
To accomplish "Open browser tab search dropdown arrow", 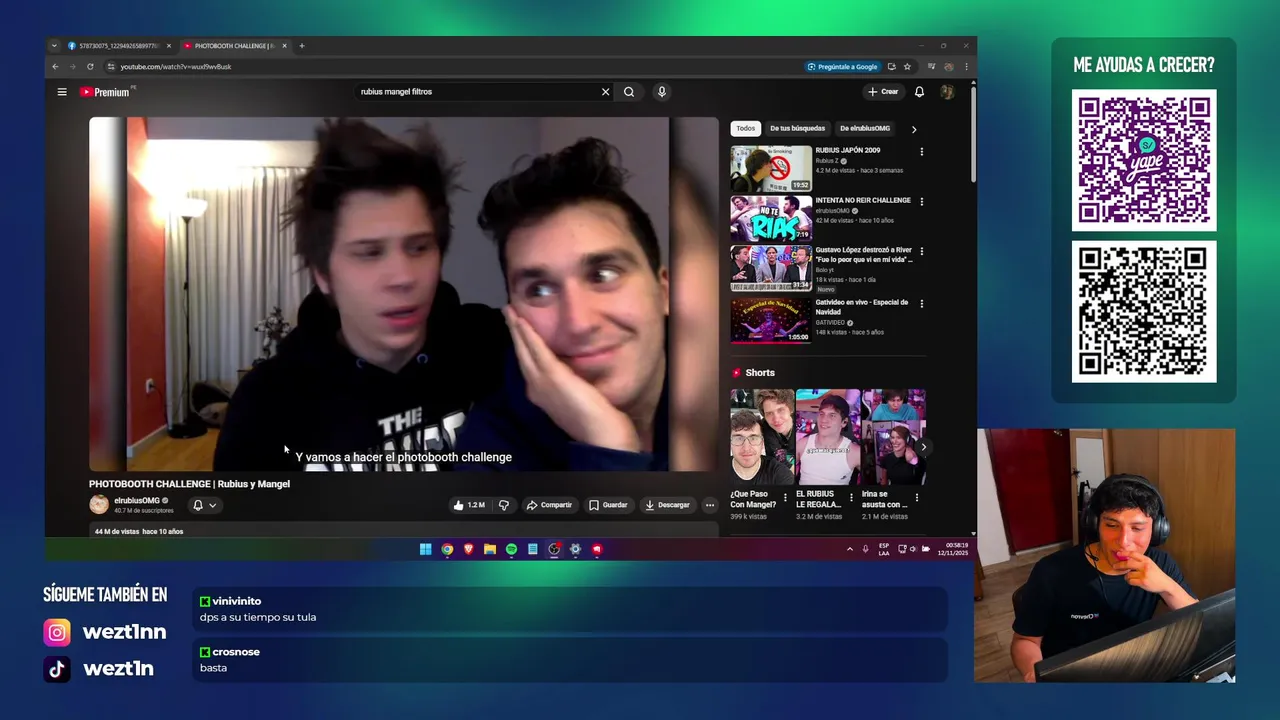I will coord(54,46).
